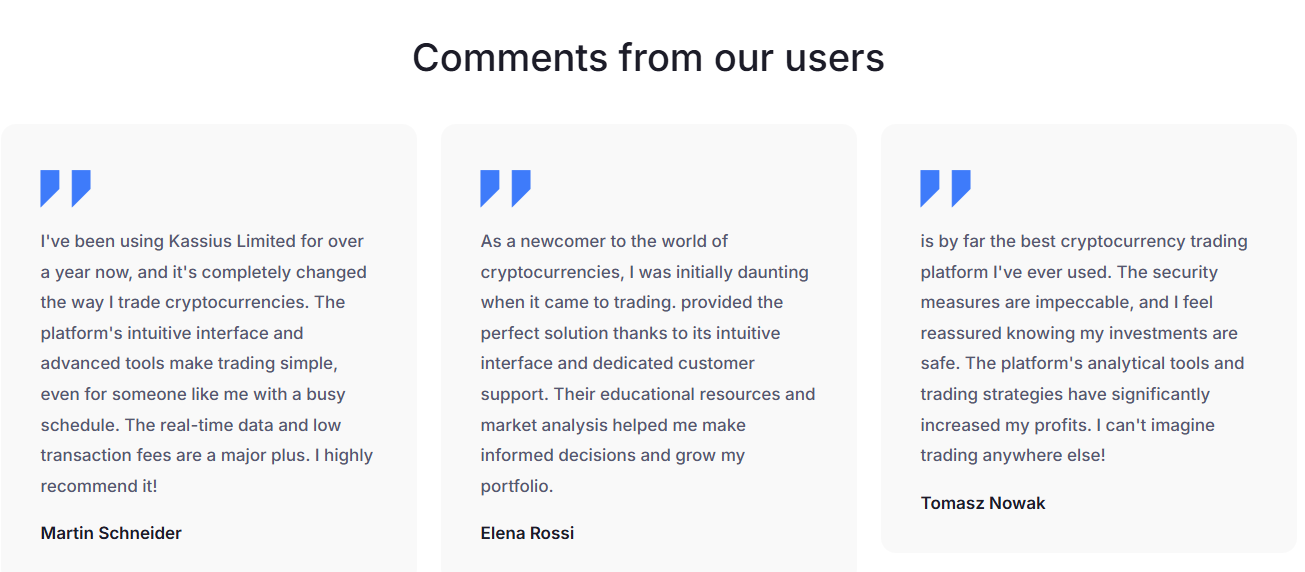
Task: Click the "Comments from our users" heading
Action: 648,58
